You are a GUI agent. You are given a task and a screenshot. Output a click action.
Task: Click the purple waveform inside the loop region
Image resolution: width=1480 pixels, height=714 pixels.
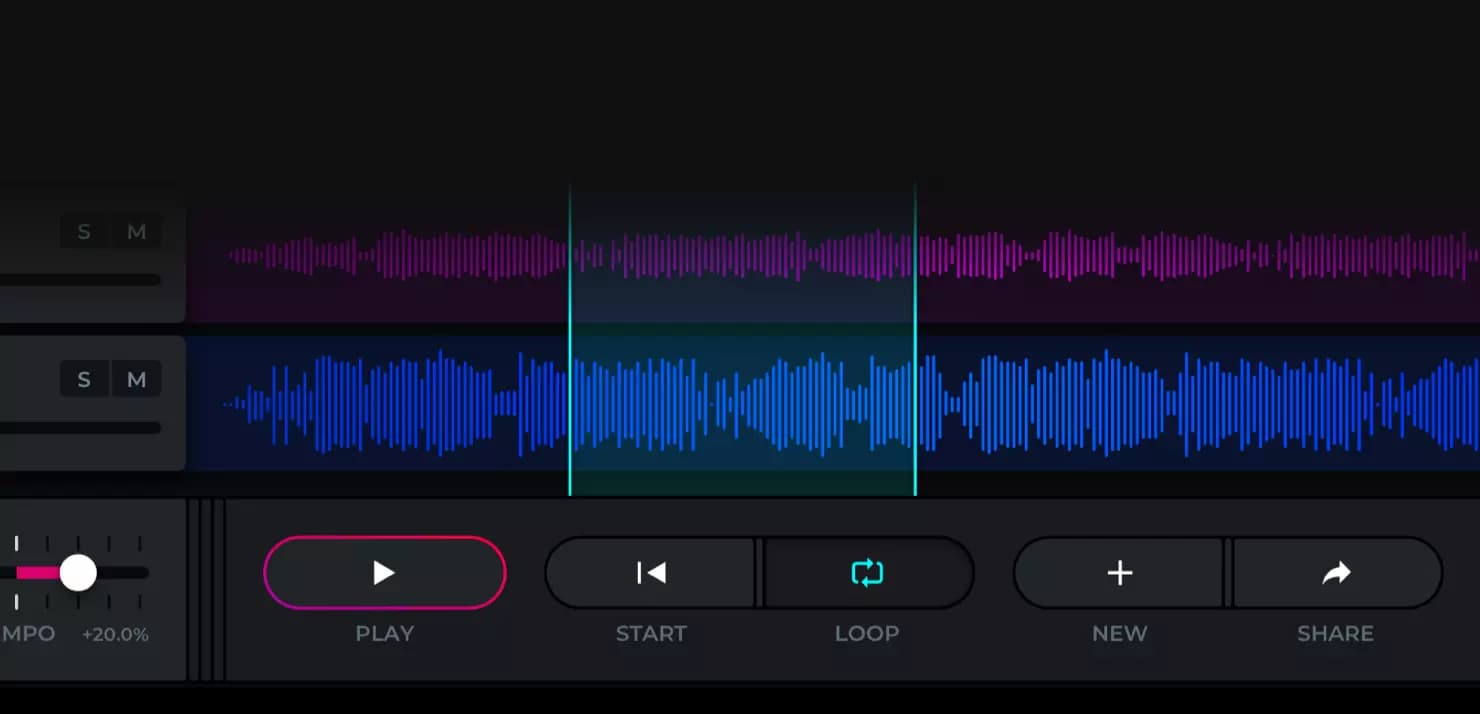point(742,256)
